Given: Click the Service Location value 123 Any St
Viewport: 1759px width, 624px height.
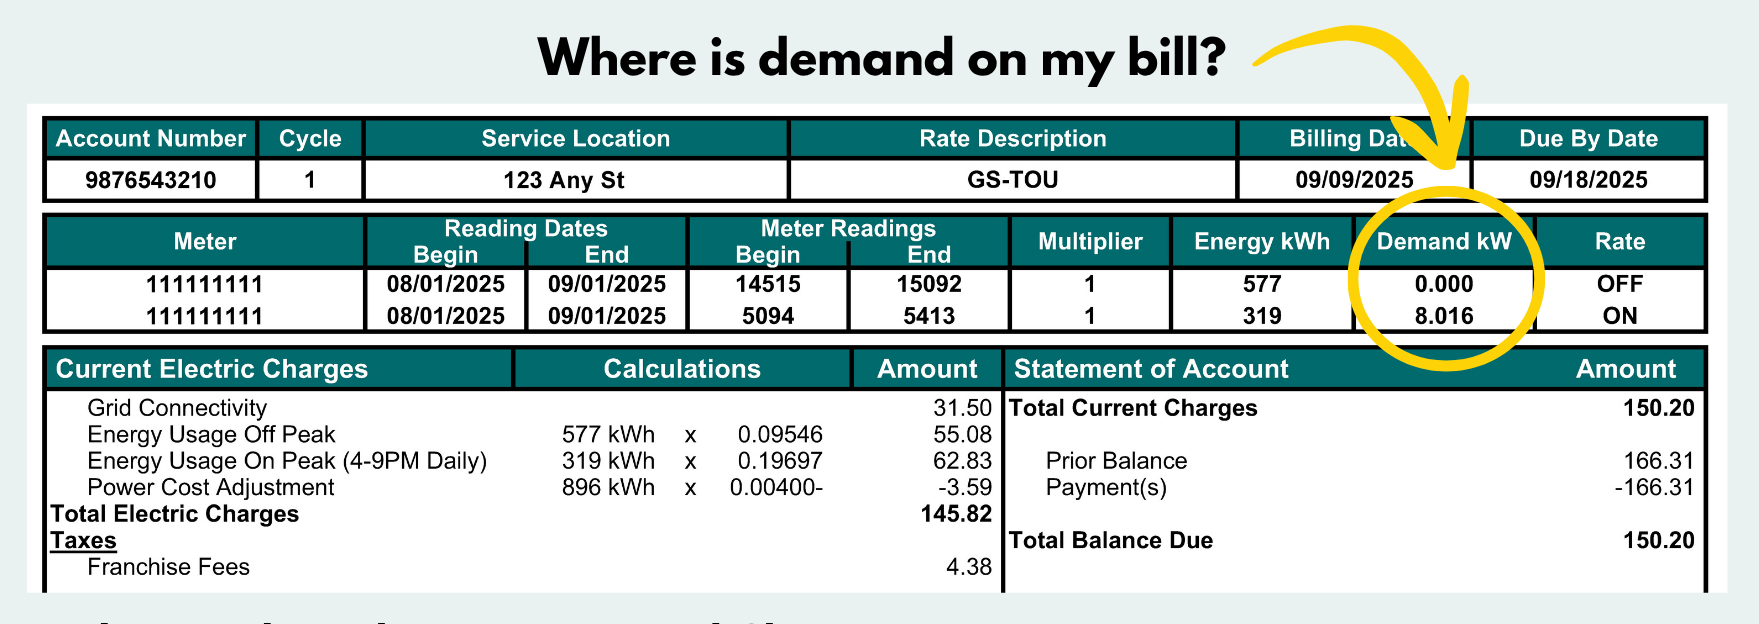Looking at the screenshot, I should pyautogui.click(x=564, y=180).
